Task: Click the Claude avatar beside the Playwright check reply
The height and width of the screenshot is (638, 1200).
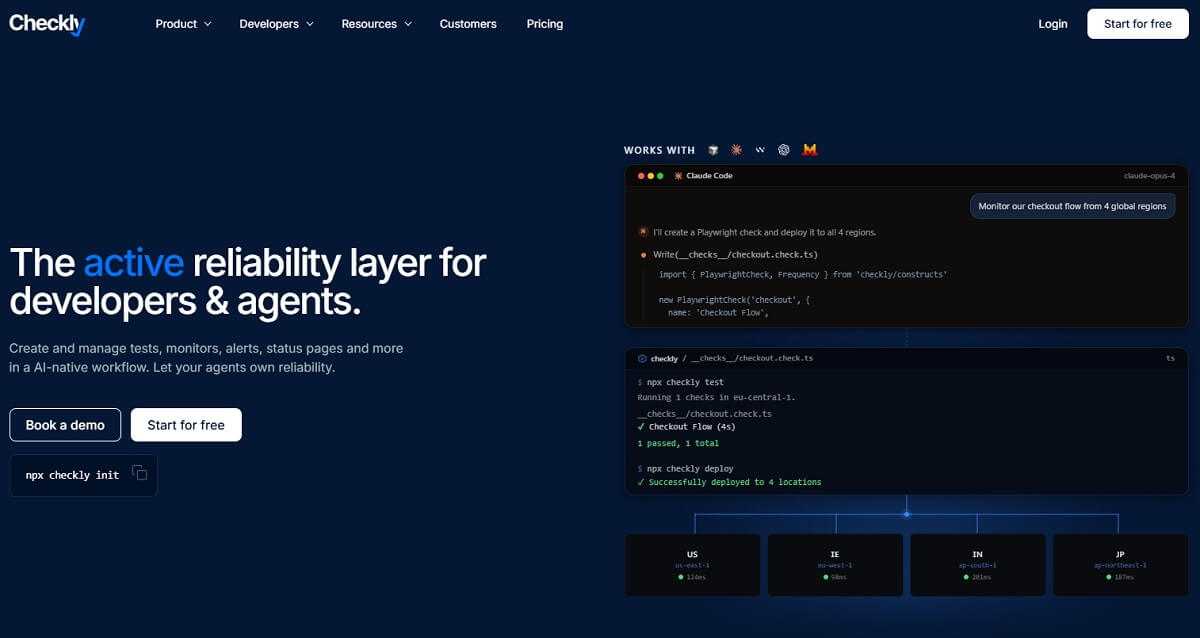Action: coord(643,231)
